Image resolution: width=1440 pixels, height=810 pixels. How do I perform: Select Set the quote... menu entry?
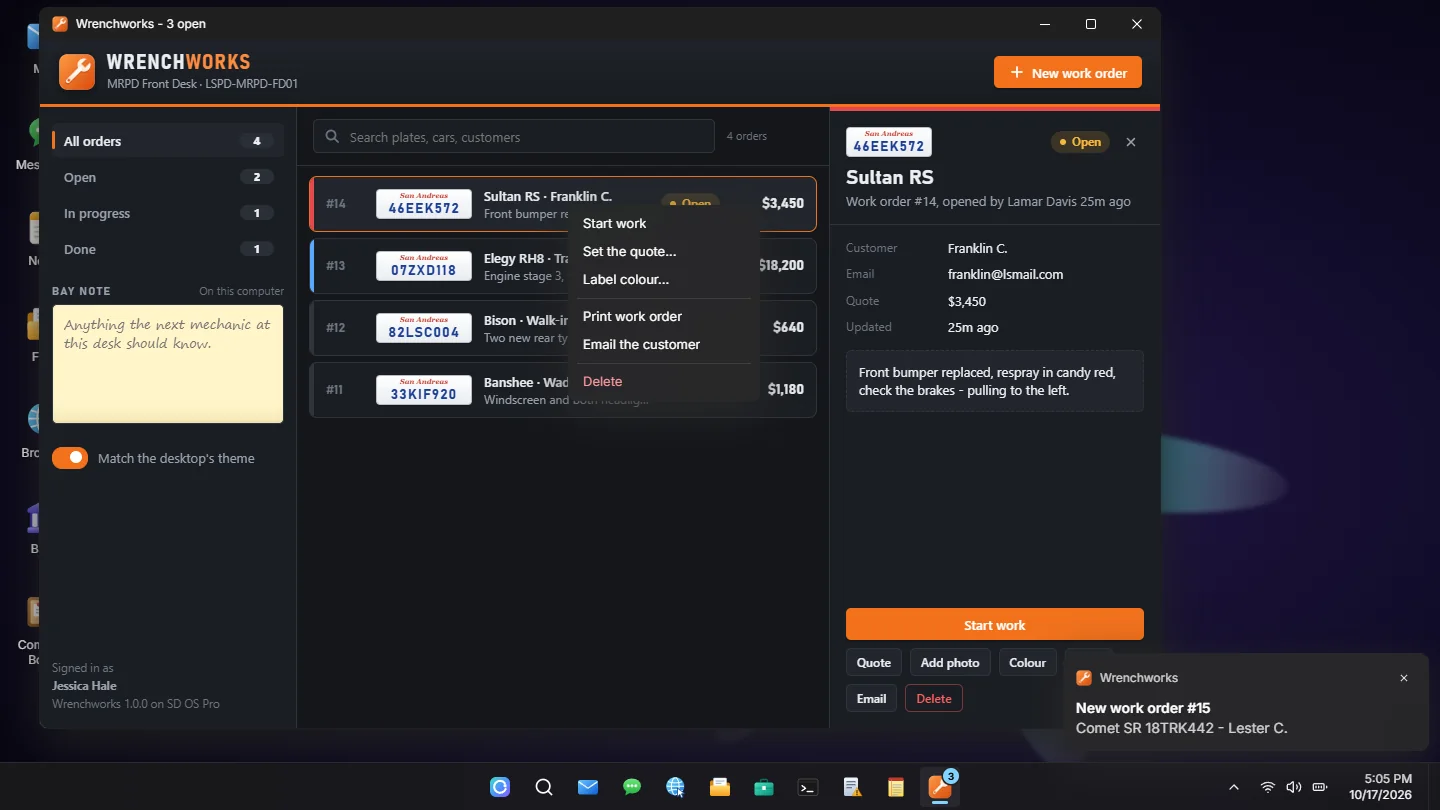(x=664, y=251)
